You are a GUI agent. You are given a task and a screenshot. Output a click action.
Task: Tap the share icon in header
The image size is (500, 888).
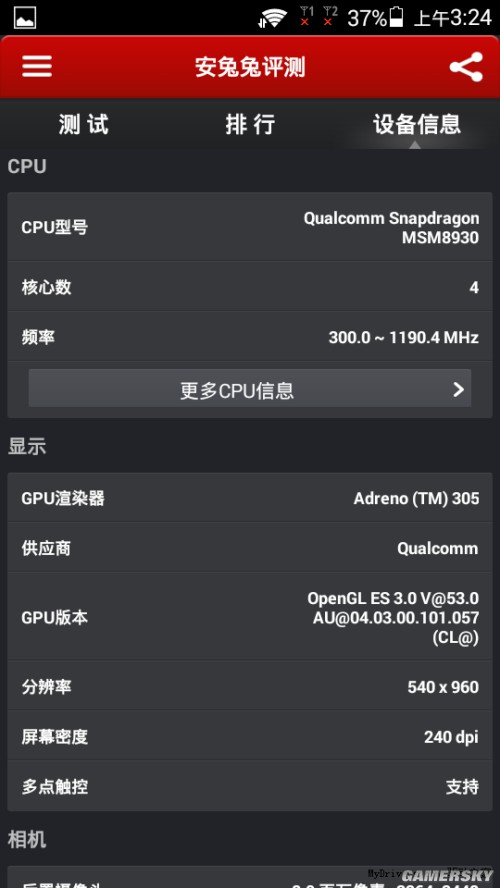(466, 67)
